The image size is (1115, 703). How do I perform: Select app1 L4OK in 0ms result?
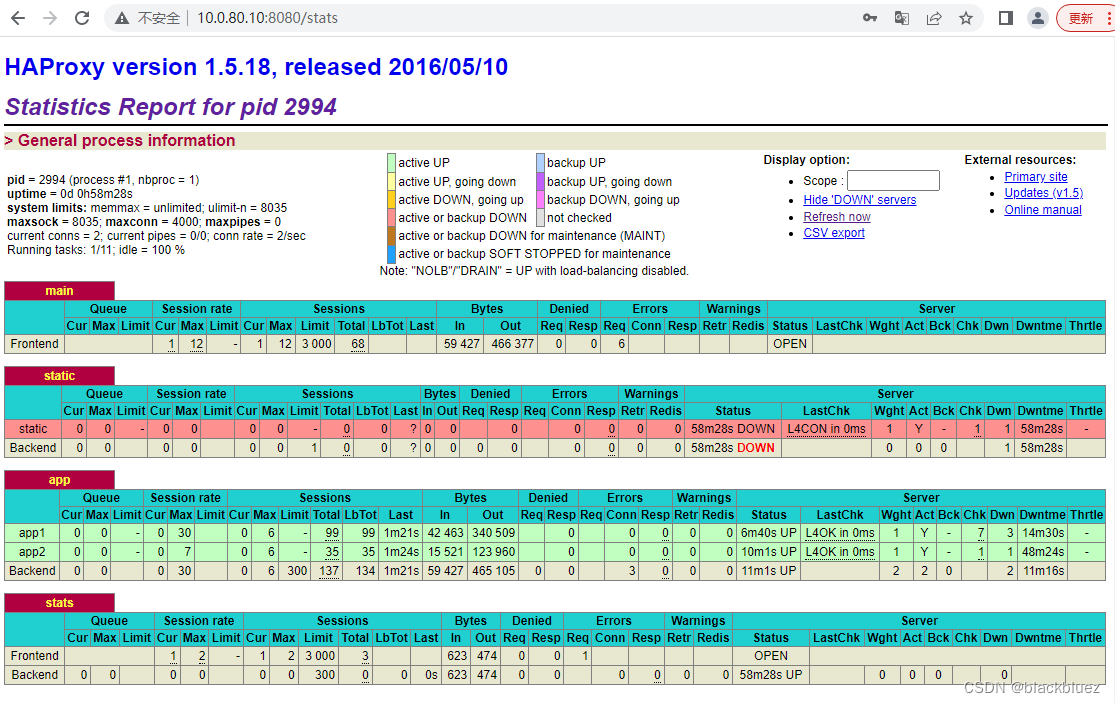(840, 533)
